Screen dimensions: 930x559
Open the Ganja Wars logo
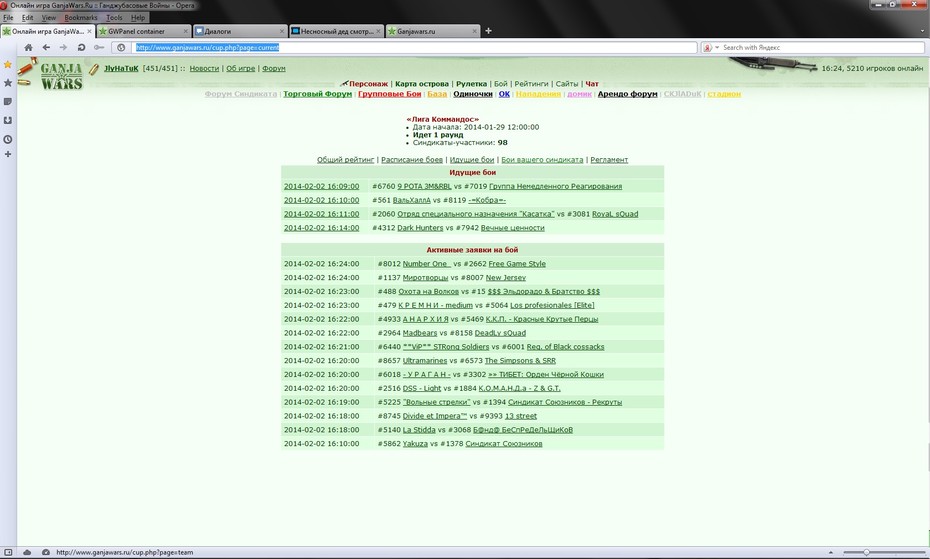[61, 76]
